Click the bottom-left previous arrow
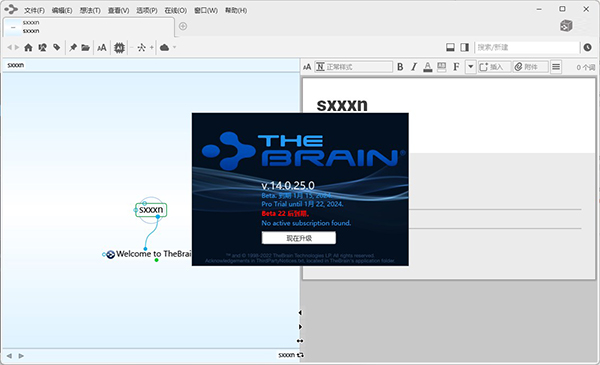Screen dimensions: 600x365 9,356
